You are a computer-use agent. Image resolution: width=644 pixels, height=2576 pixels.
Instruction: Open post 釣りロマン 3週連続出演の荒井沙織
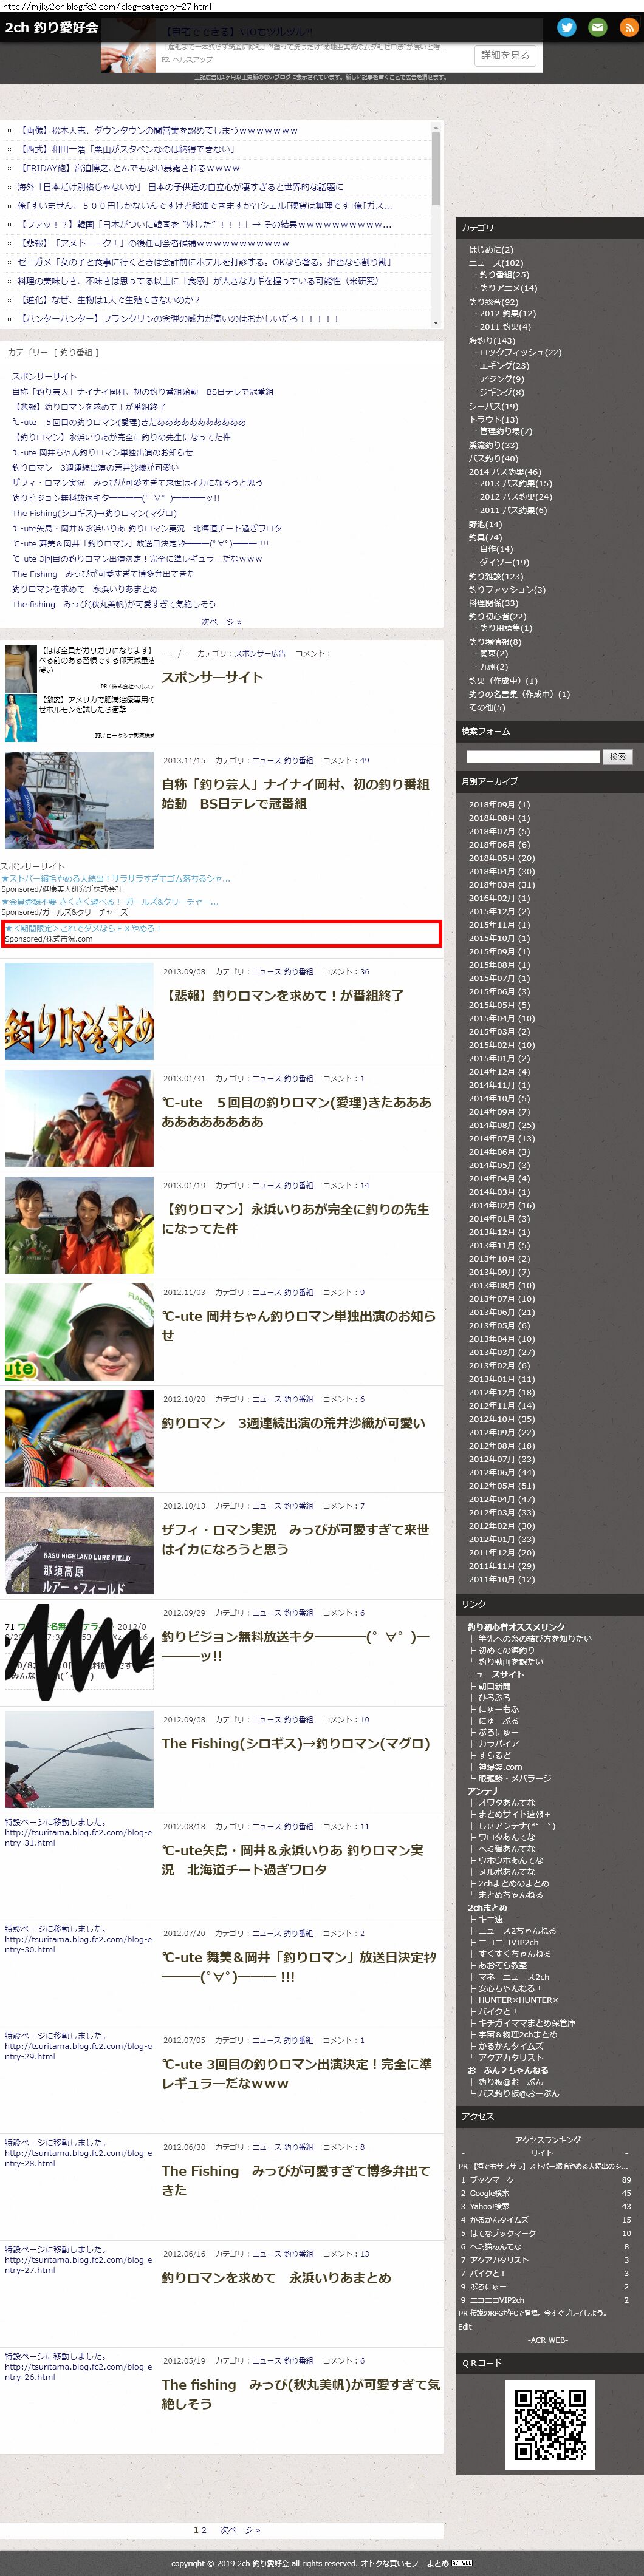pos(293,1422)
